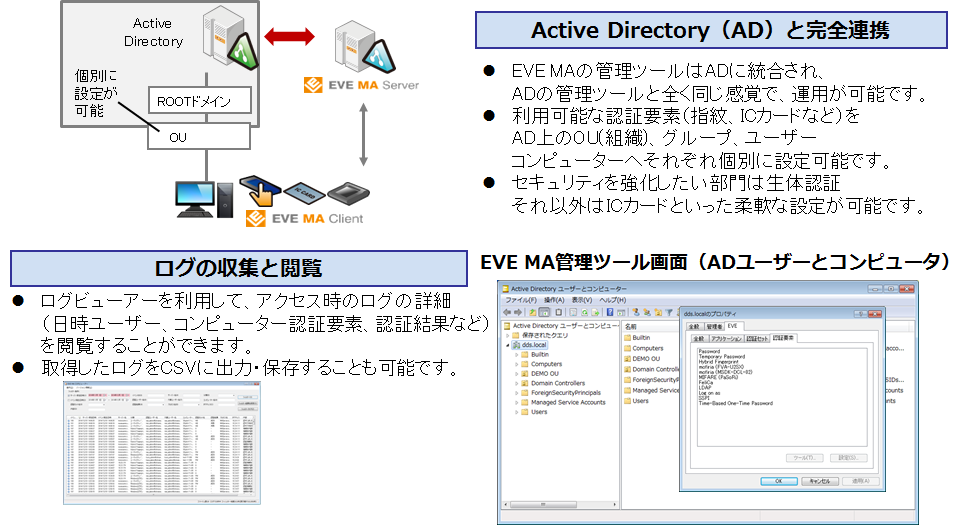
Task: Open outer 全般 tab beside 管理者
Action: pos(694,326)
